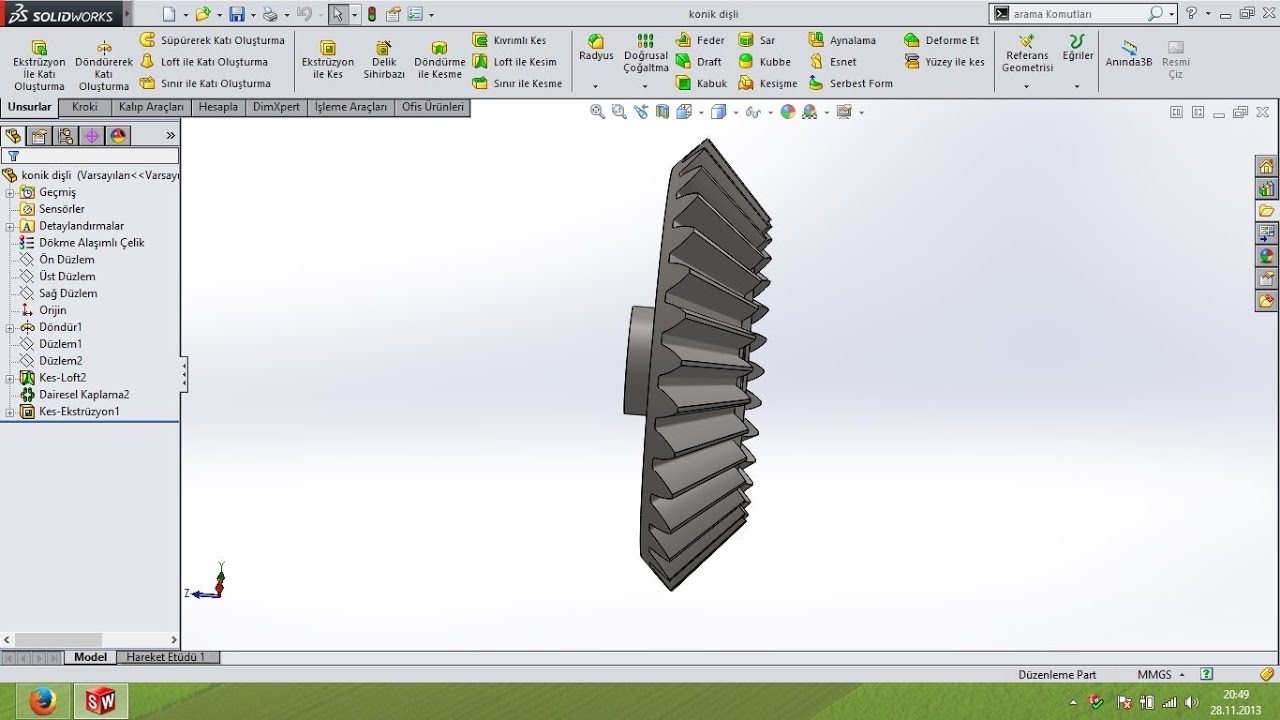Open the Edit Appearance color ball

click(x=788, y=112)
